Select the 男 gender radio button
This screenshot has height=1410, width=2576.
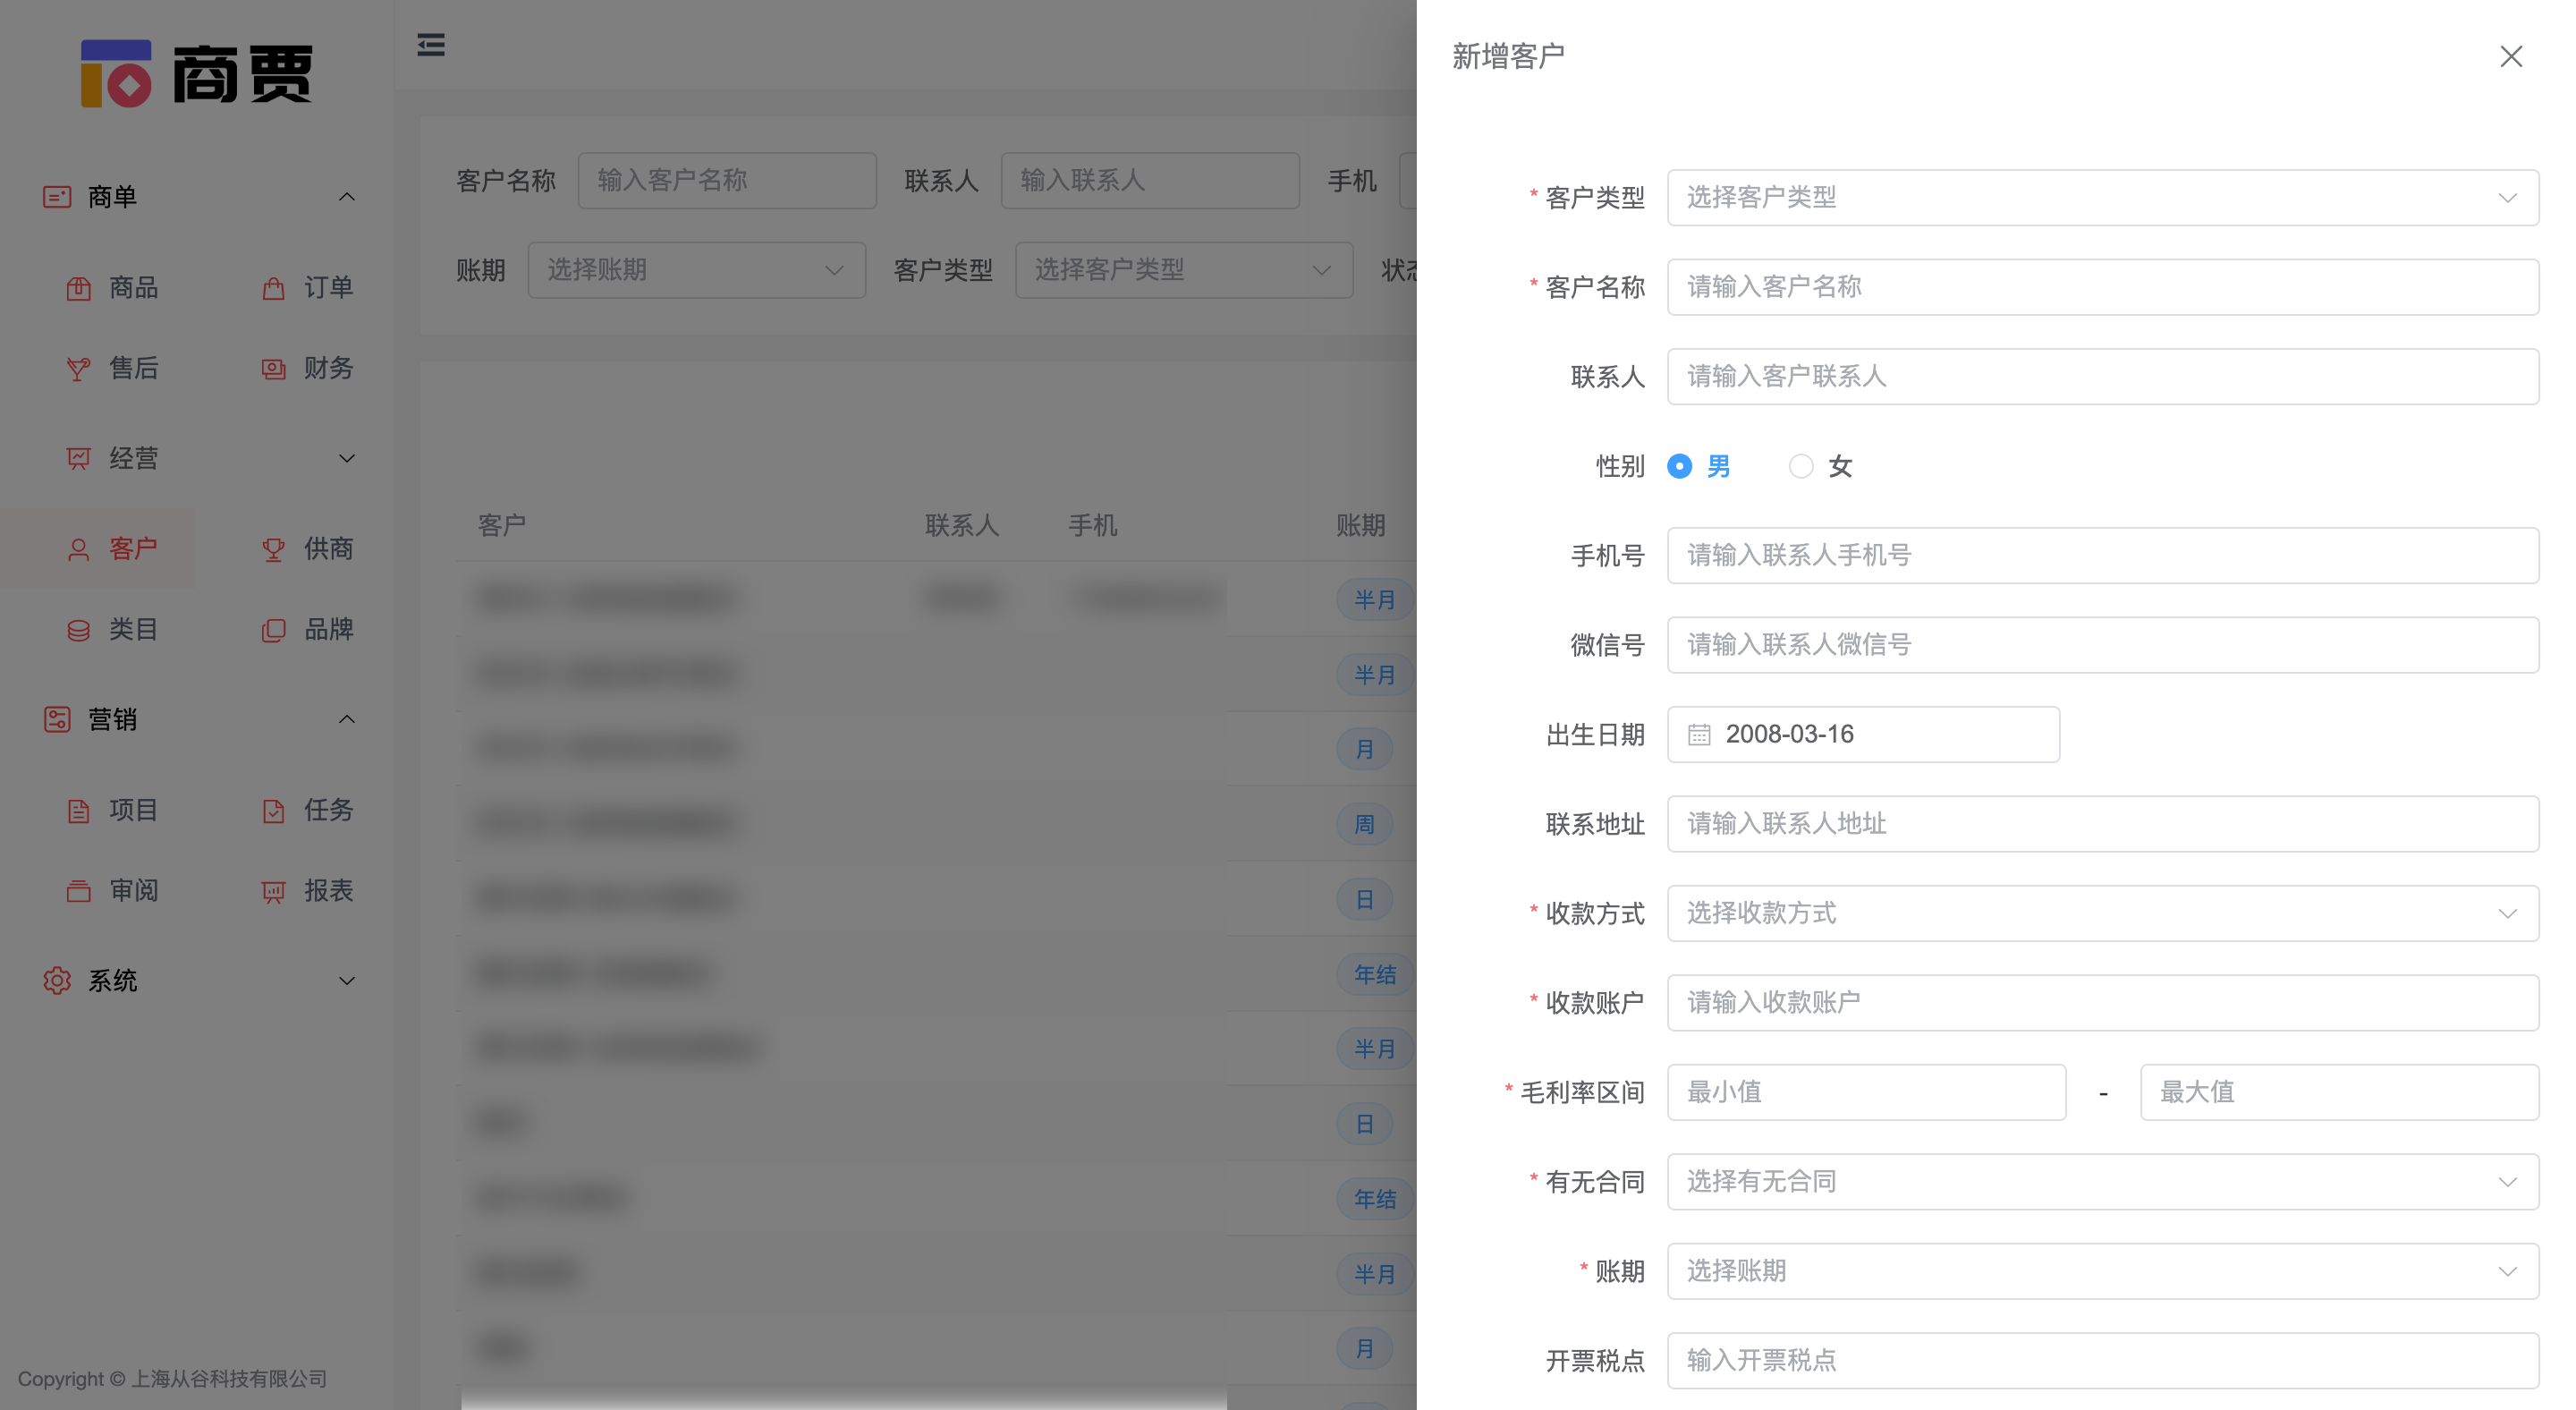(x=1680, y=466)
